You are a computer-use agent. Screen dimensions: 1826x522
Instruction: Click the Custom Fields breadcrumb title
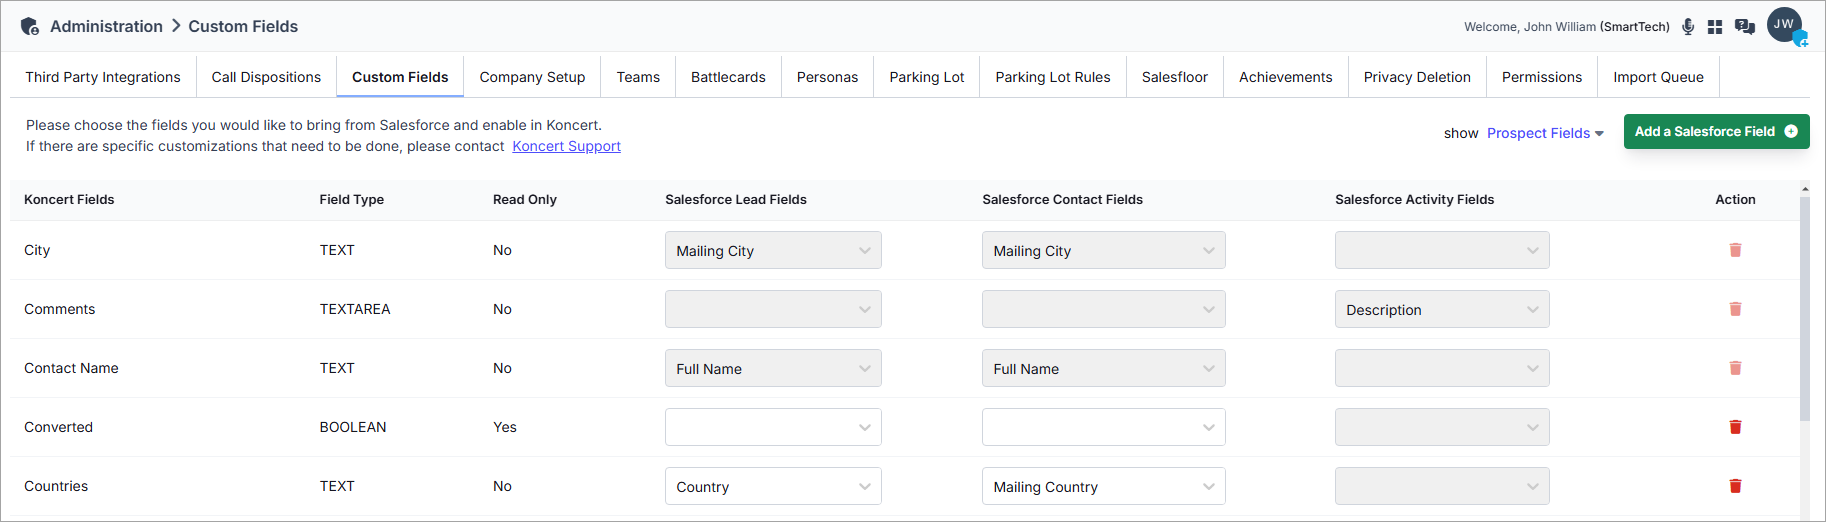pos(243,26)
